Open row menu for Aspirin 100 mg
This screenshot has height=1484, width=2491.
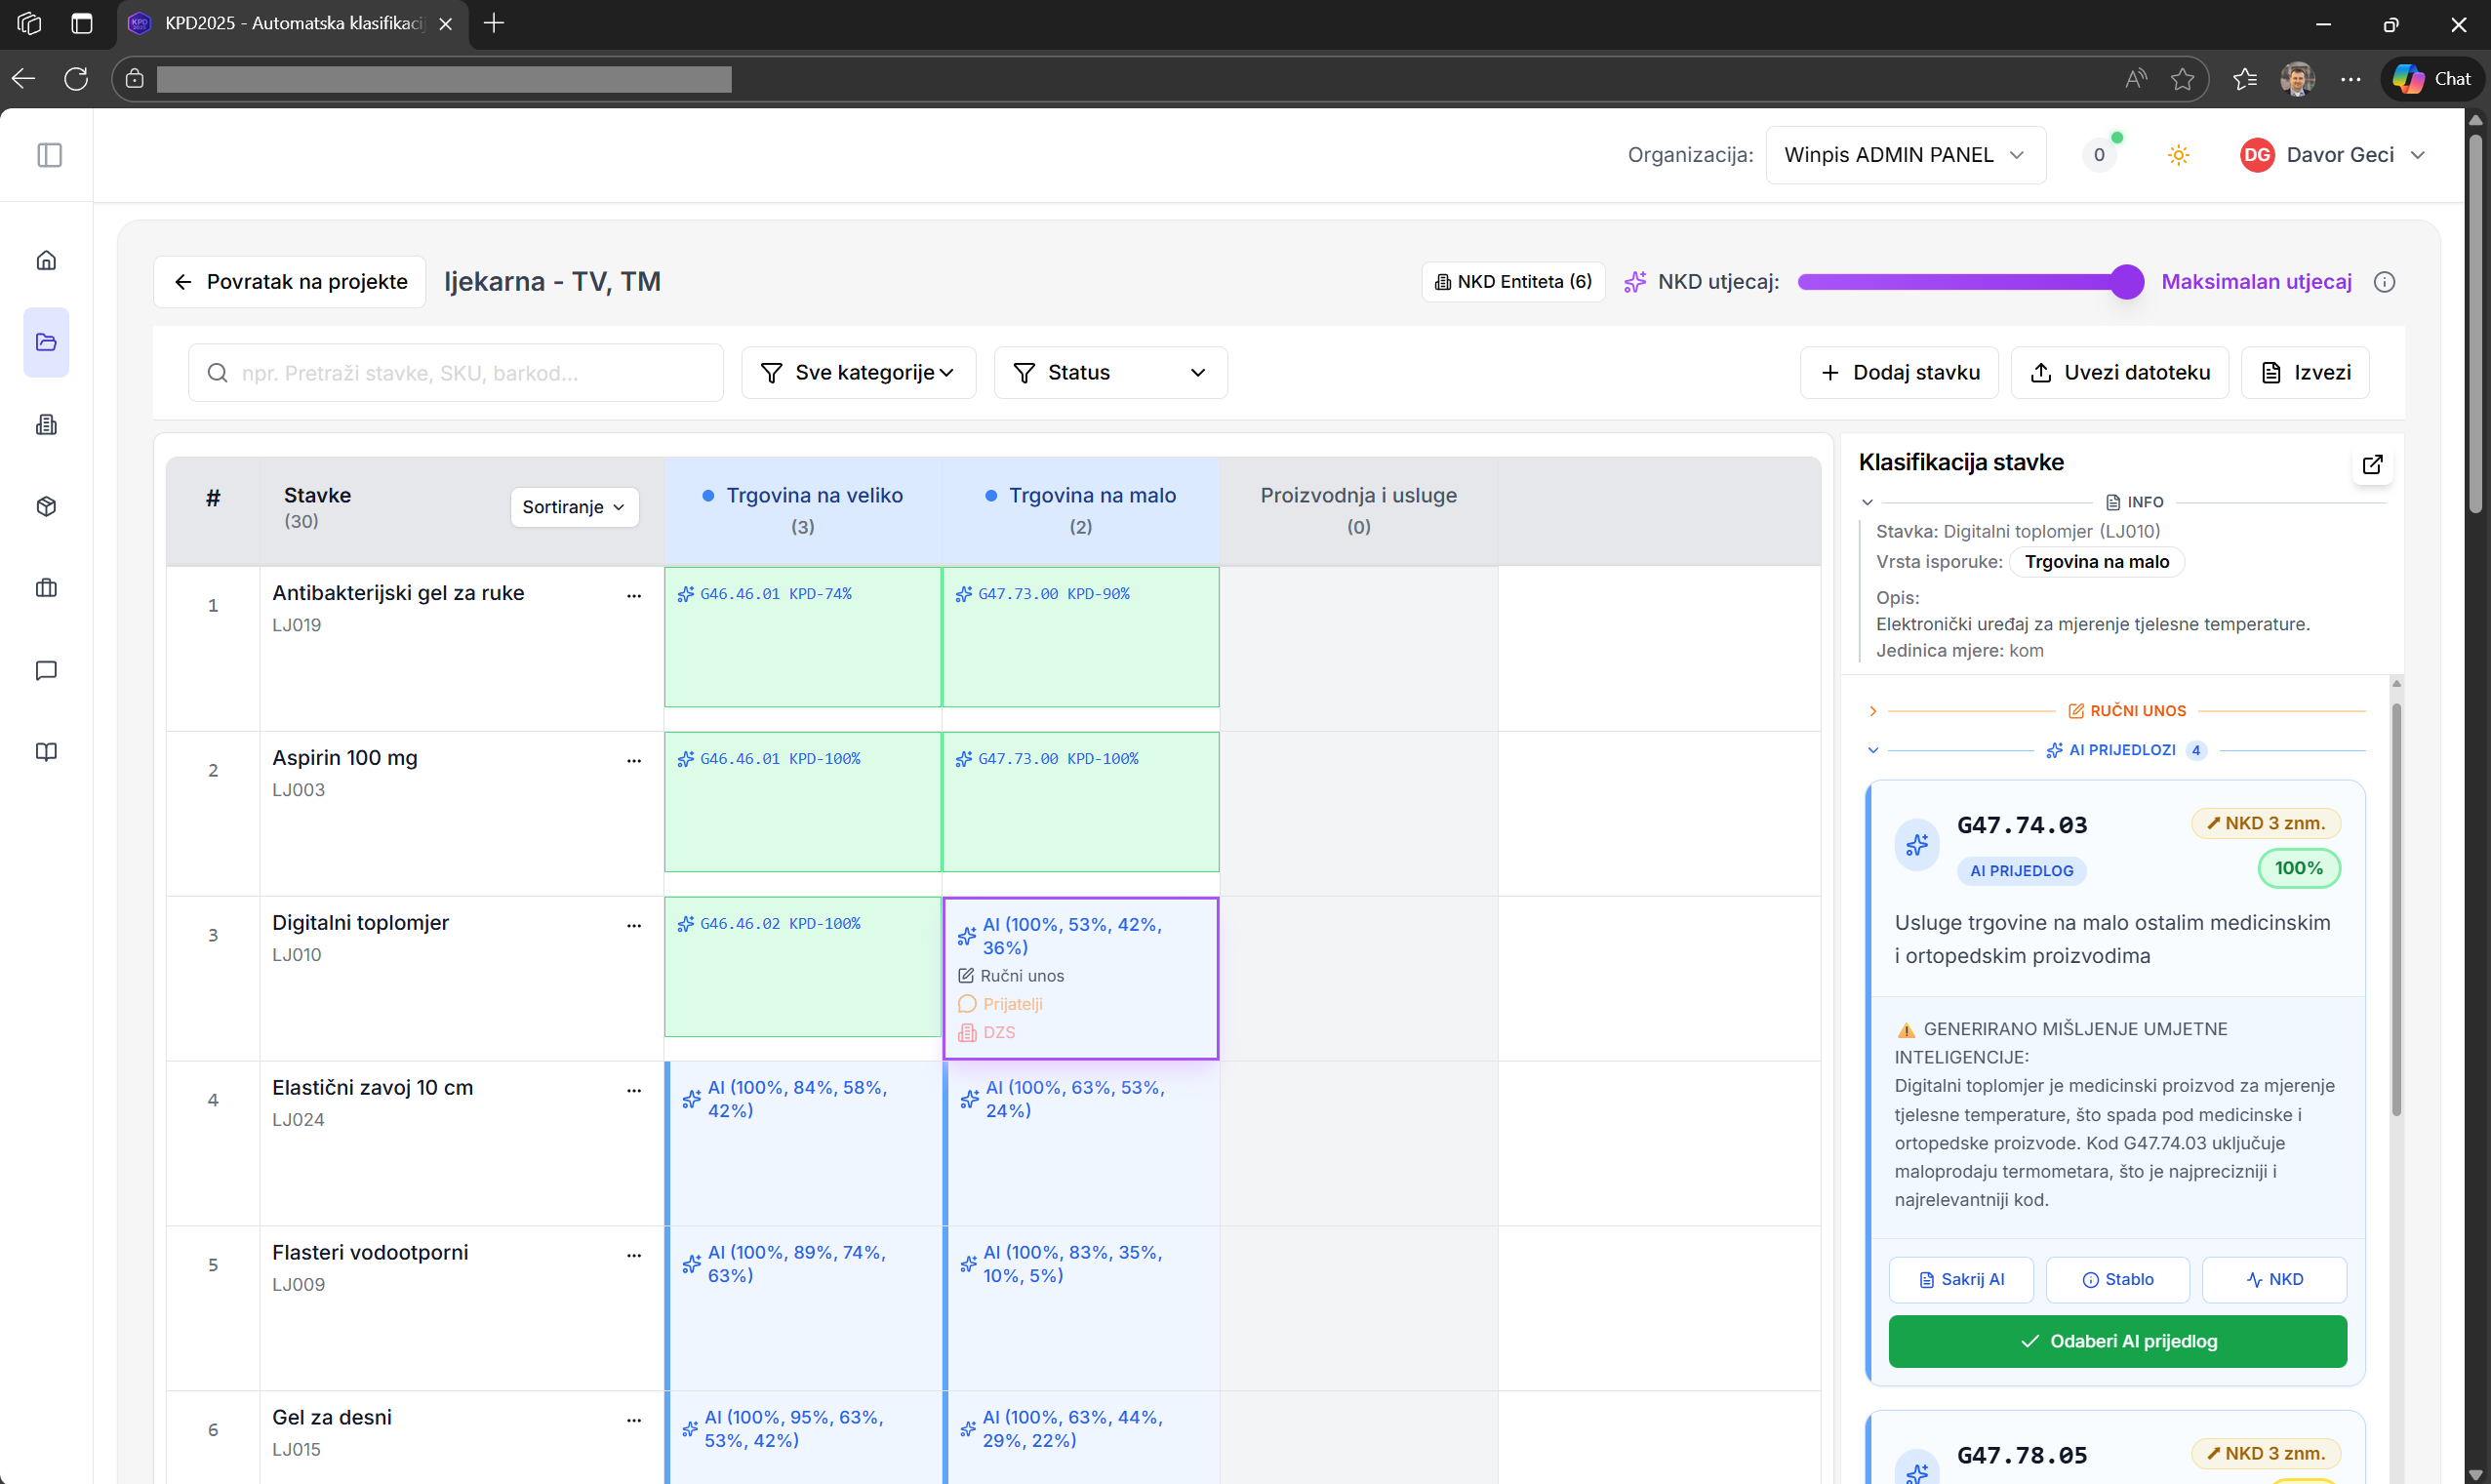click(x=633, y=760)
